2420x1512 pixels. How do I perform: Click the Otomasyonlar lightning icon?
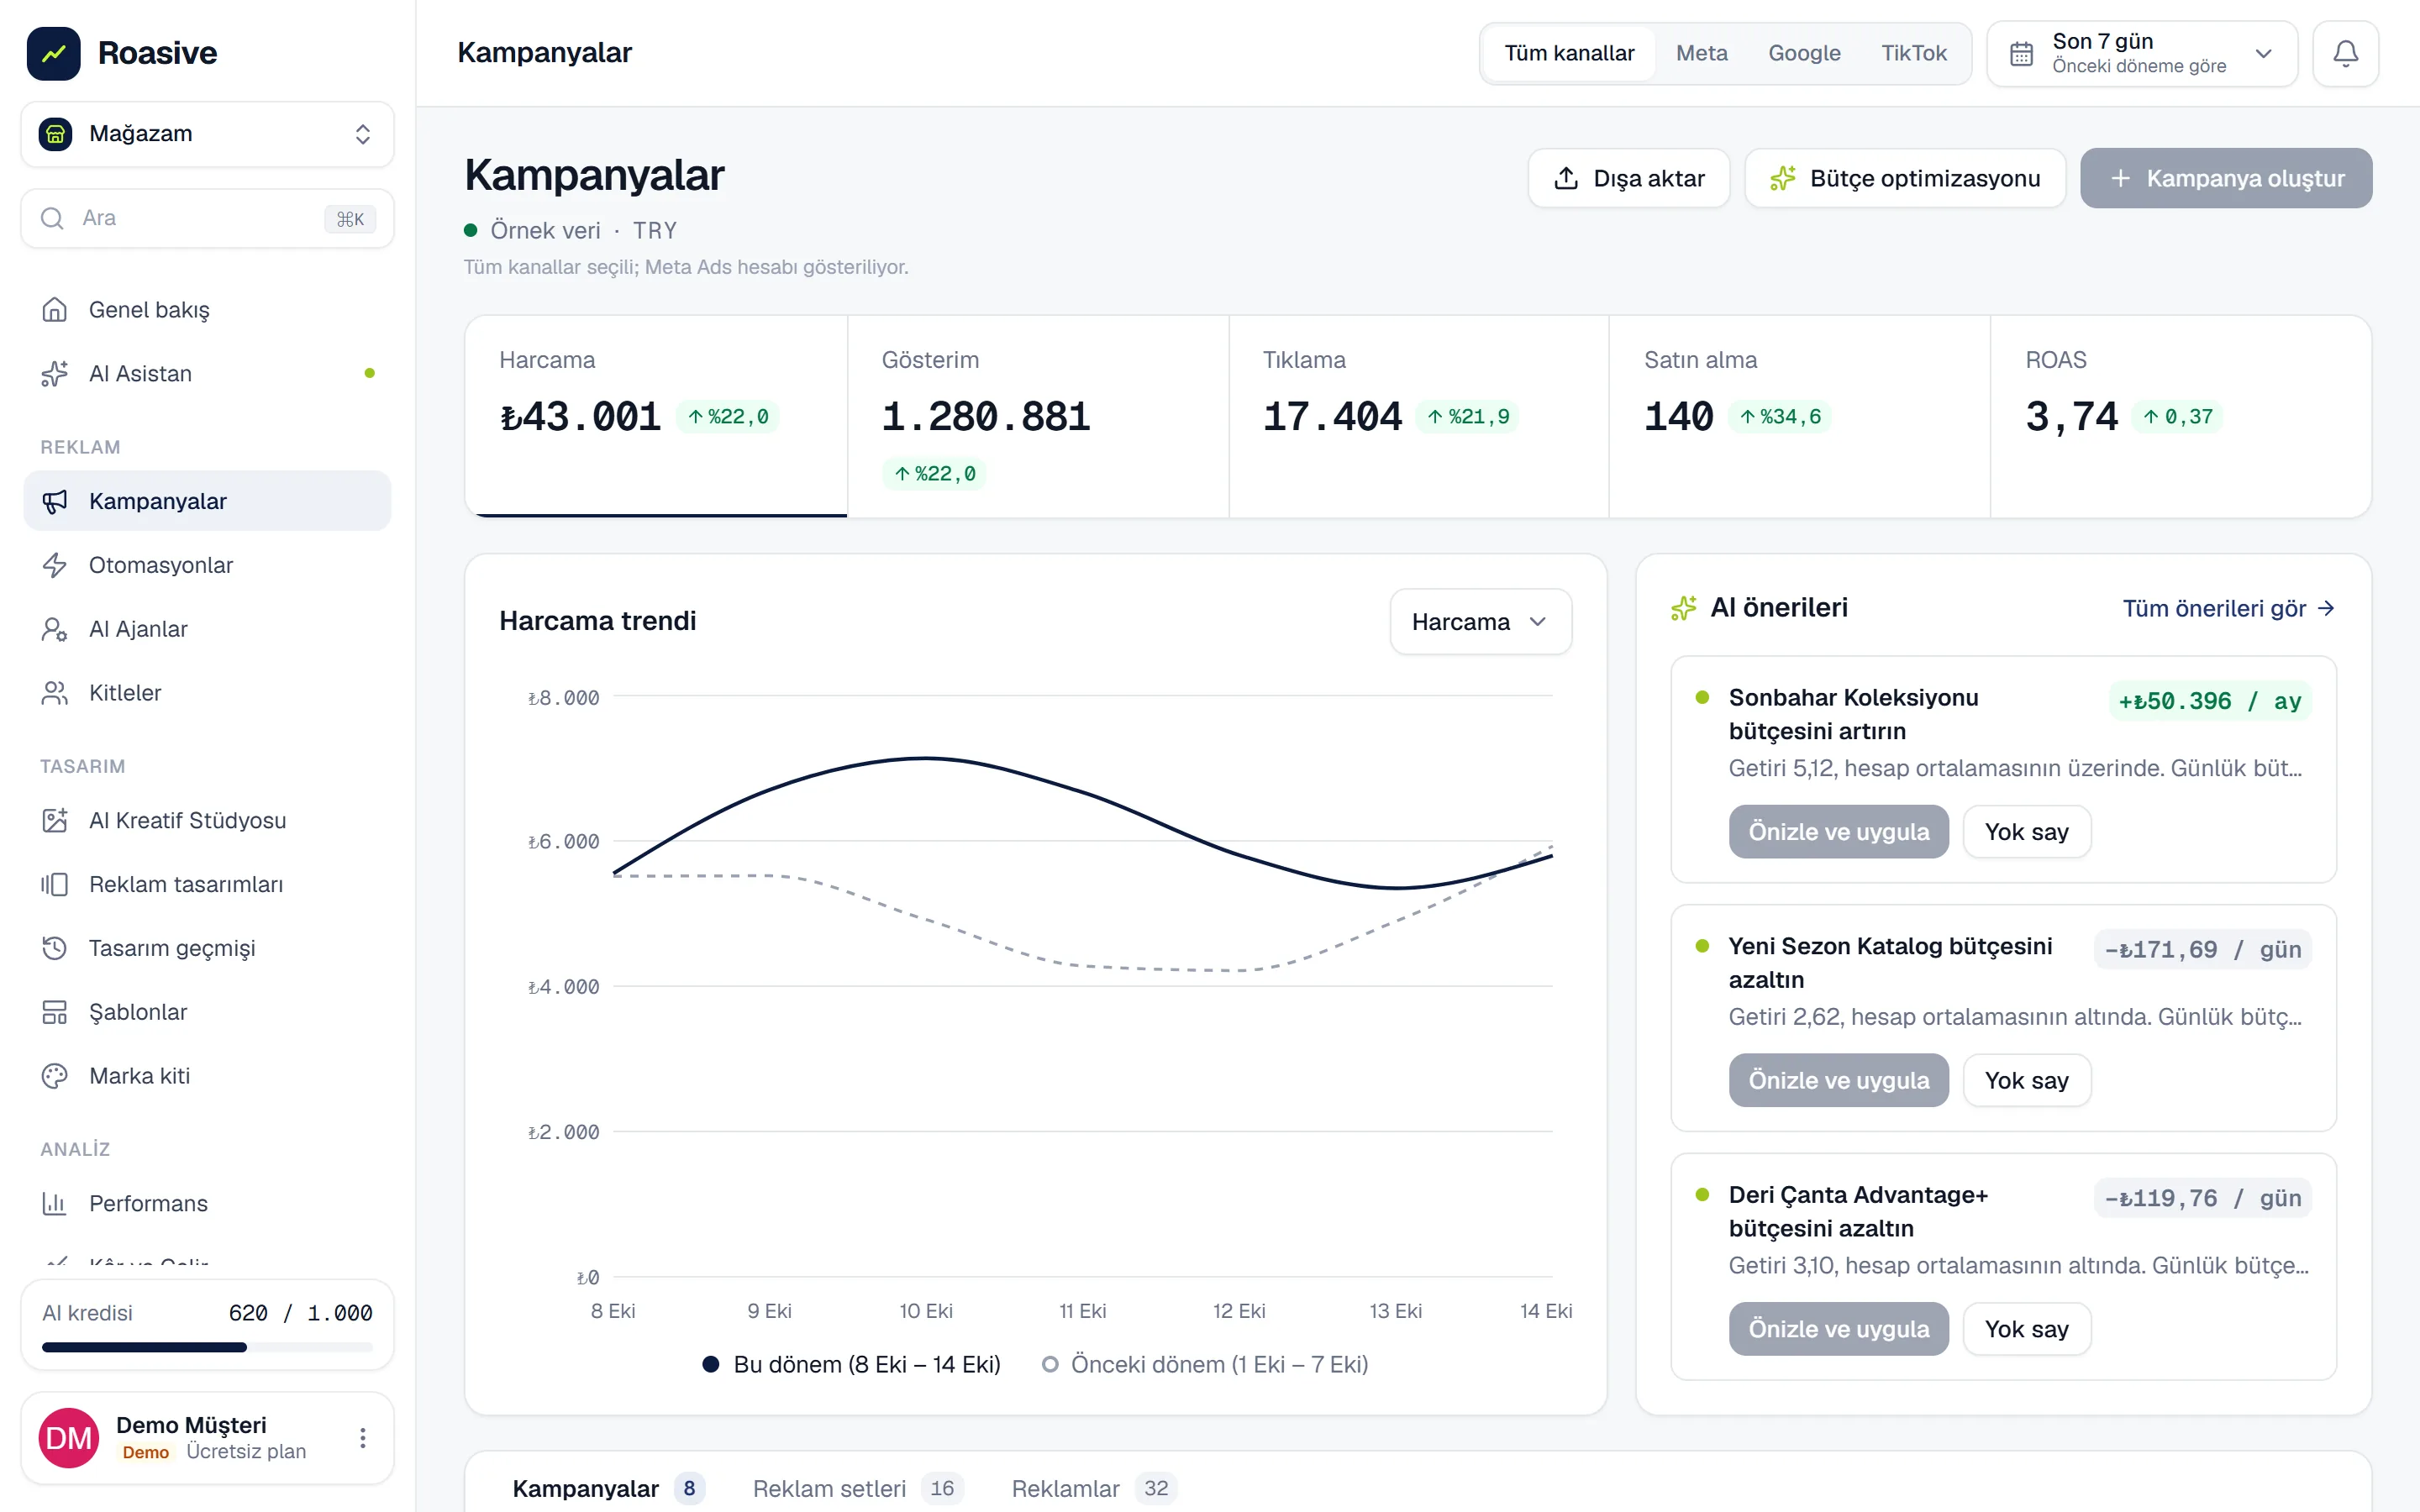54,565
